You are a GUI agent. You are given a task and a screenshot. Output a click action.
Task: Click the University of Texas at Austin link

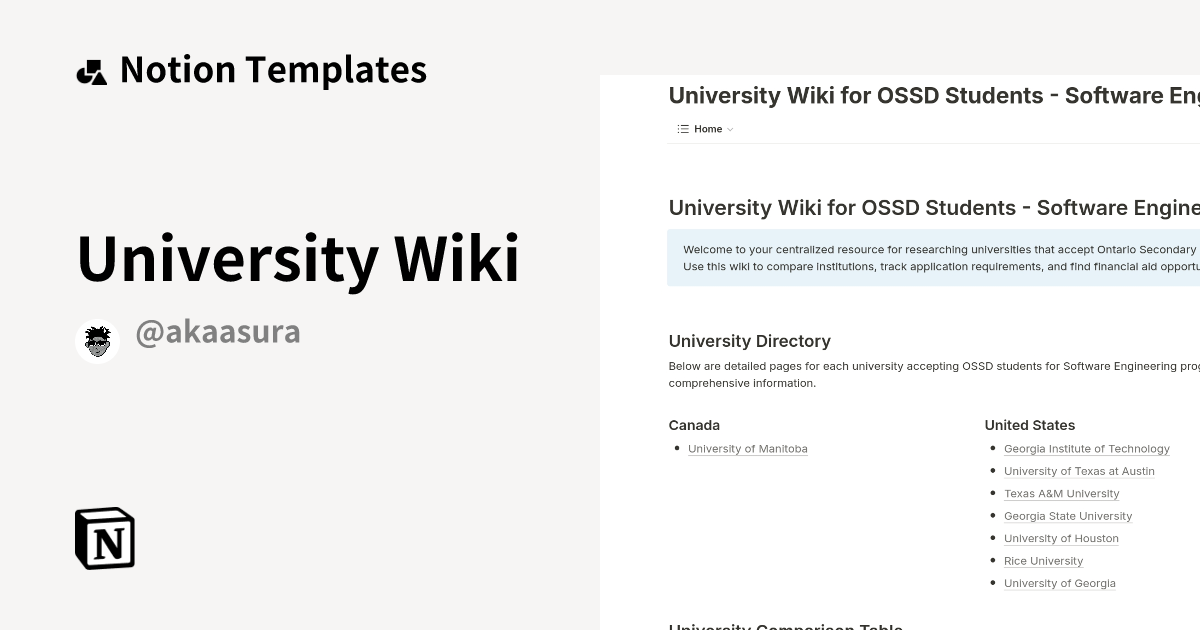coord(1079,471)
